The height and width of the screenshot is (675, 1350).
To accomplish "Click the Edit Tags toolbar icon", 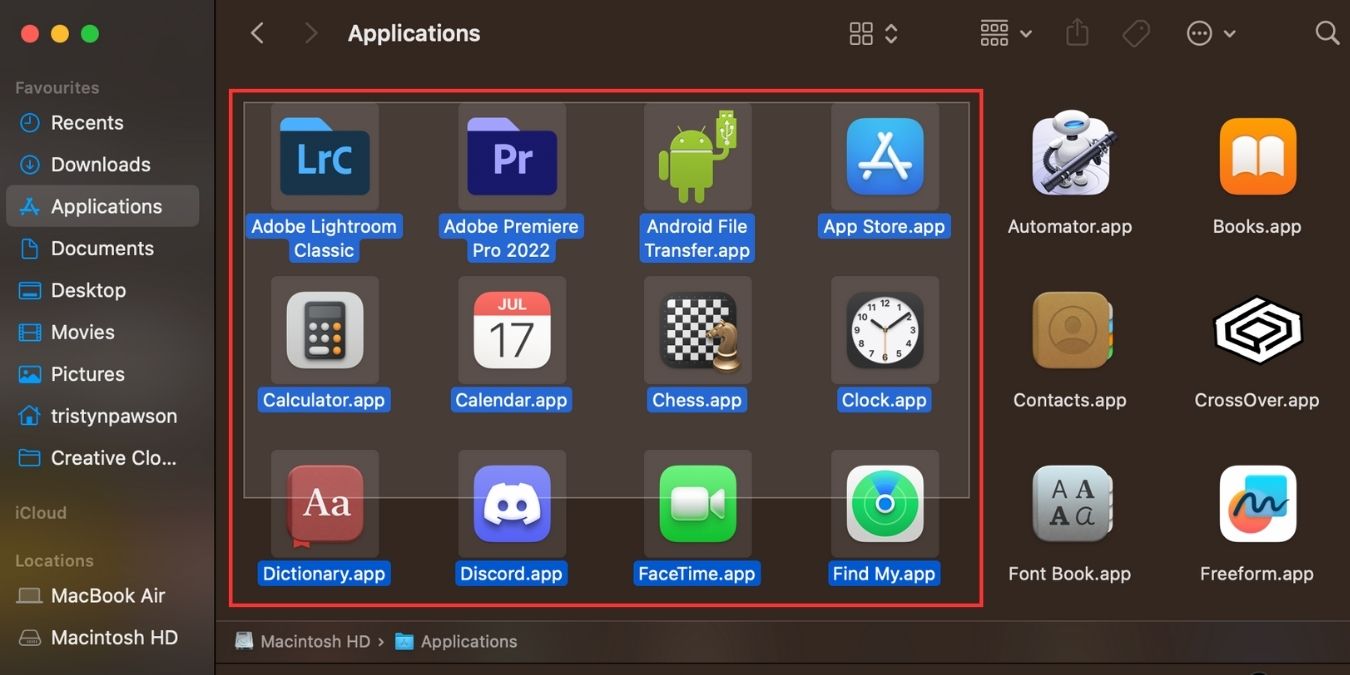I will [x=1136, y=34].
